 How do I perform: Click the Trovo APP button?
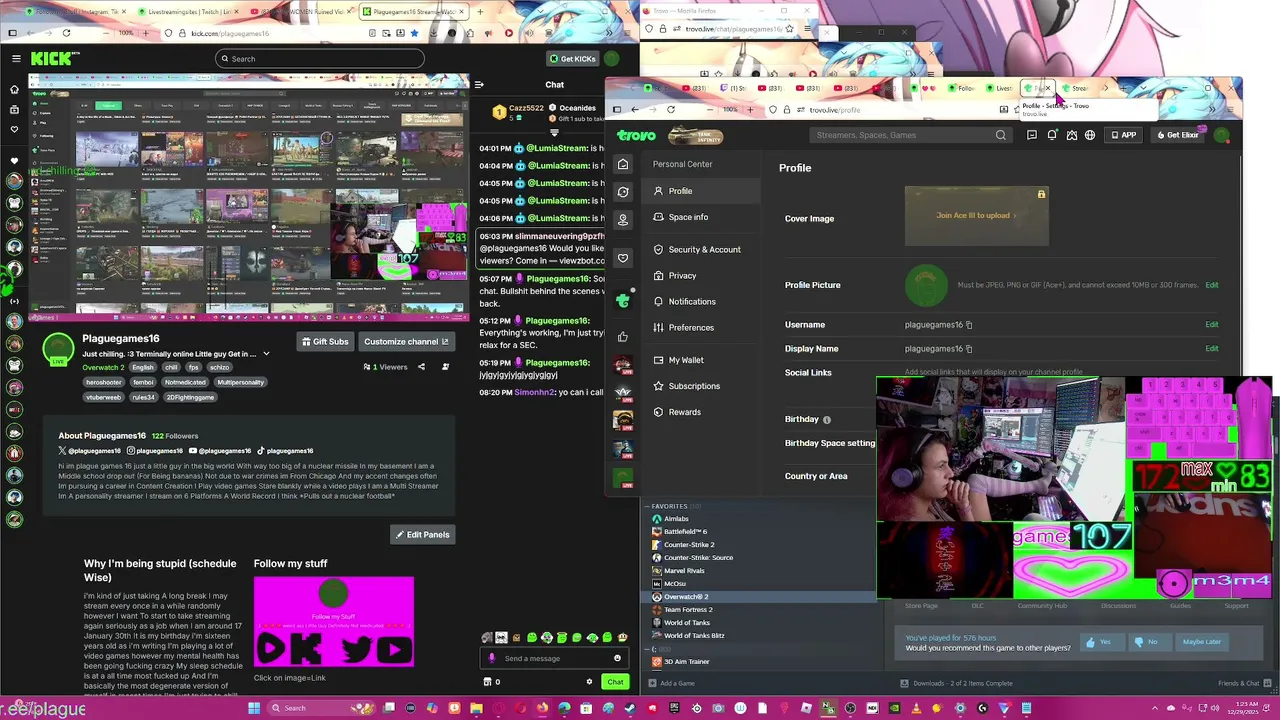(x=1124, y=135)
